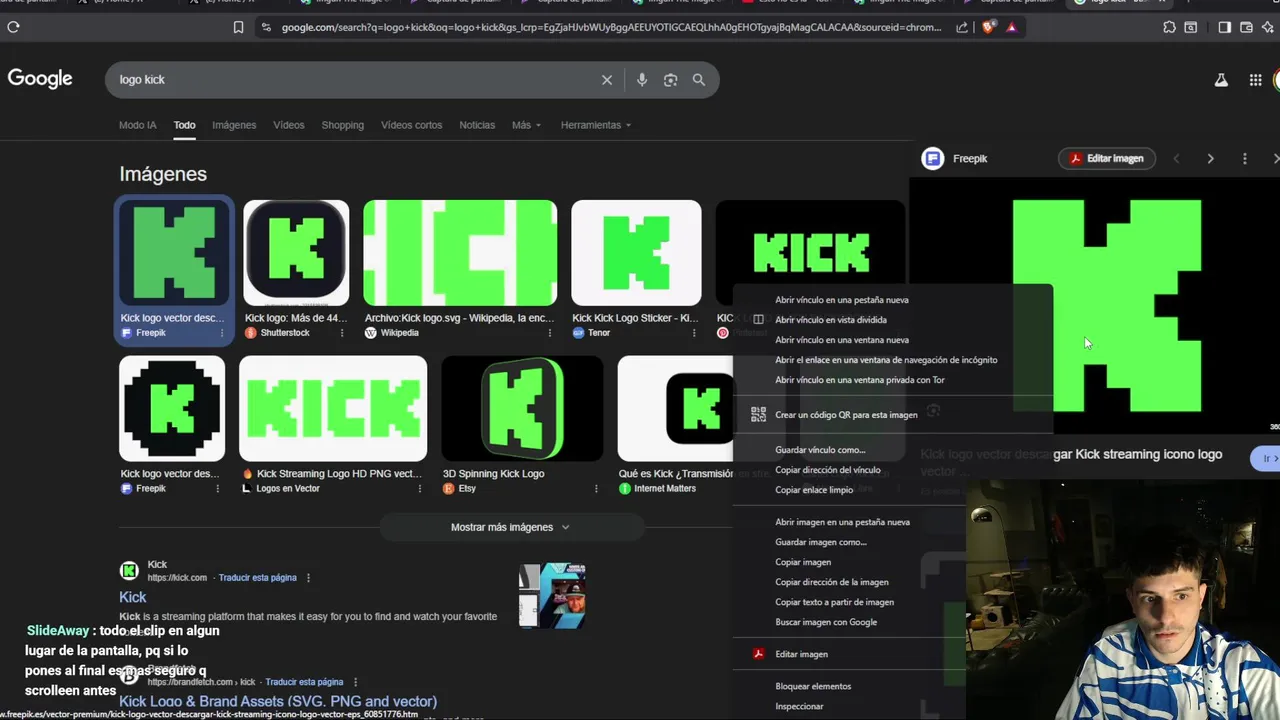Switch to the Imágenes tab
This screenshot has height=720, width=1280.
click(234, 125)
